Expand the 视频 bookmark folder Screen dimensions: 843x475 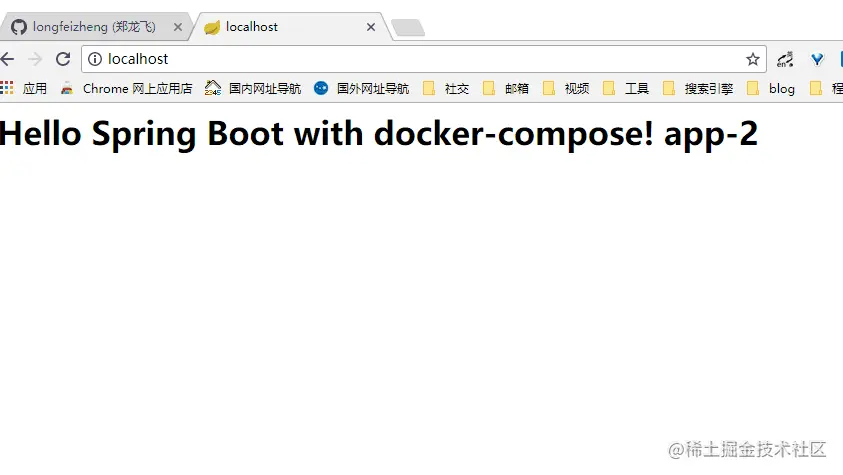(566, 88)
